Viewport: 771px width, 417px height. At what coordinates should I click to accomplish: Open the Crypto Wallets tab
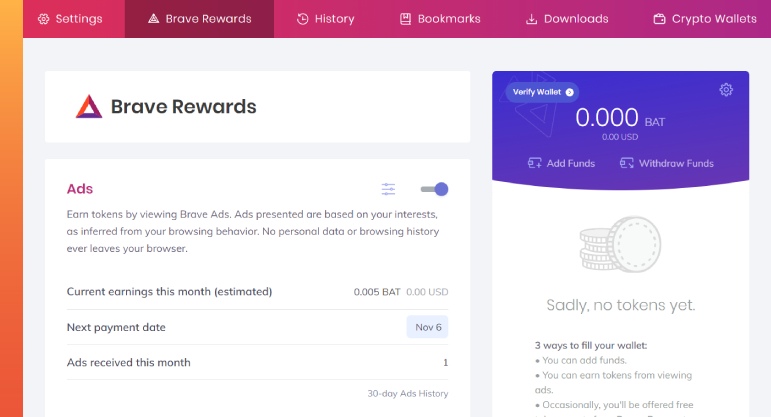coord(704,19)
